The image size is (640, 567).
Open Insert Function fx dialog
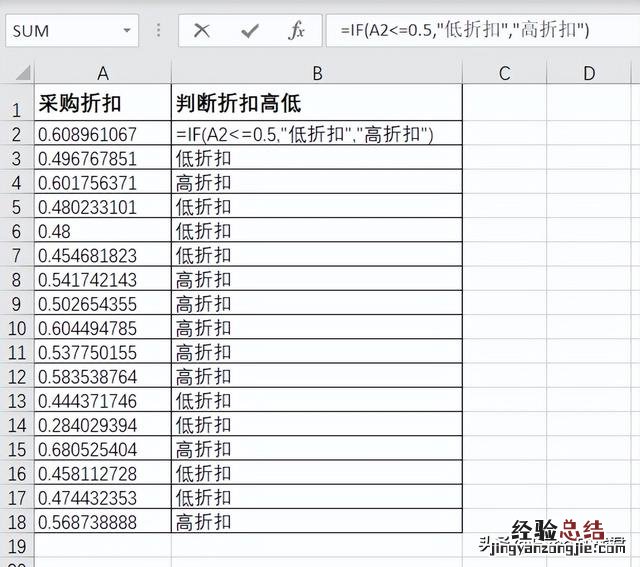(297, 30)
